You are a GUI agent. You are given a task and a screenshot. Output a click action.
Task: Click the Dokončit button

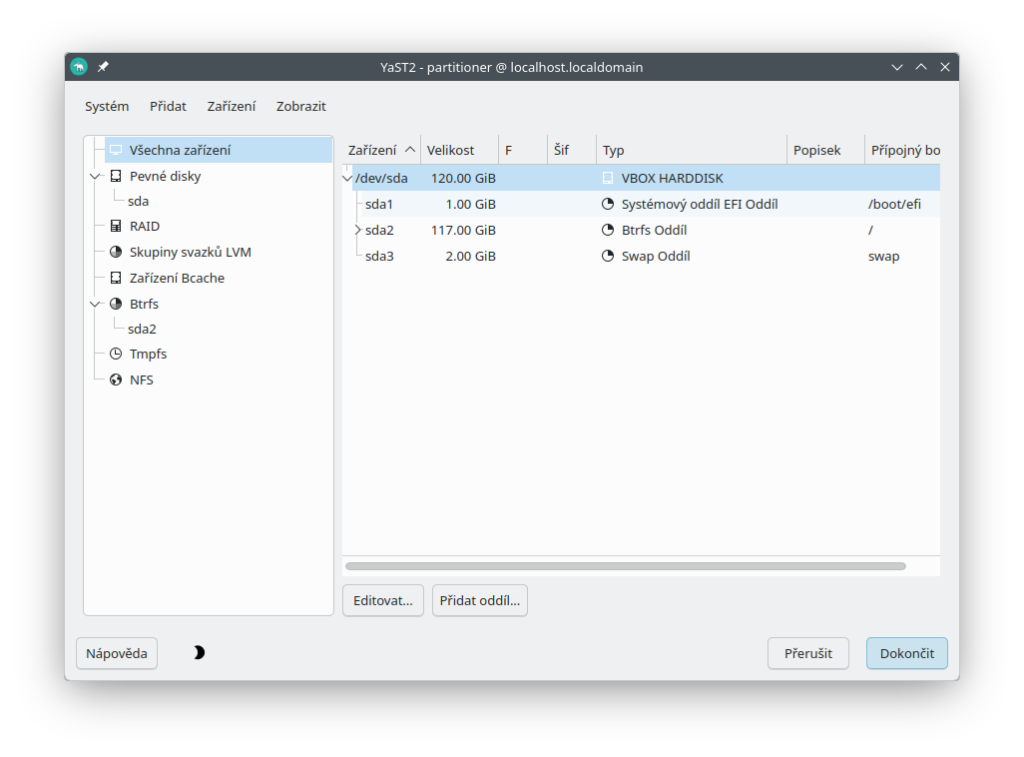(x=906, y=653)
